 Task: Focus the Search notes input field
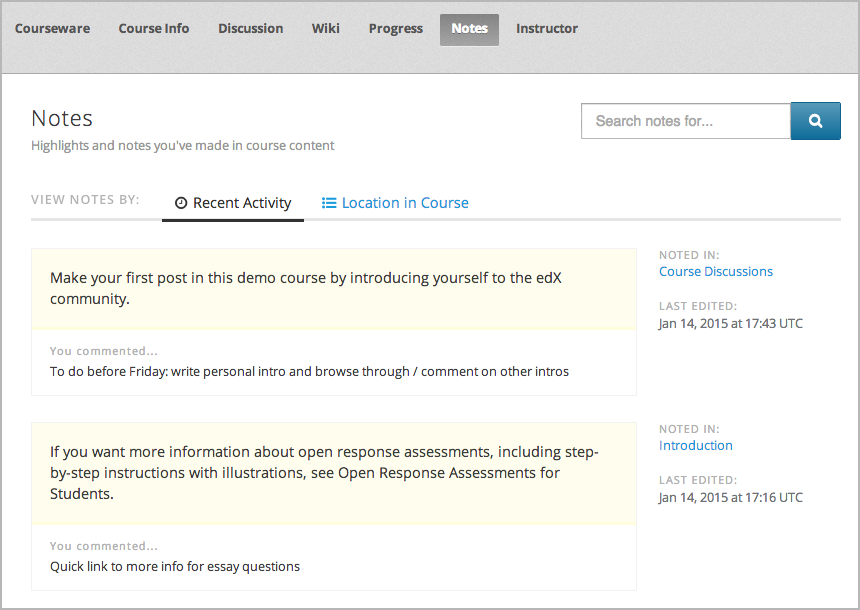(686, 121)
